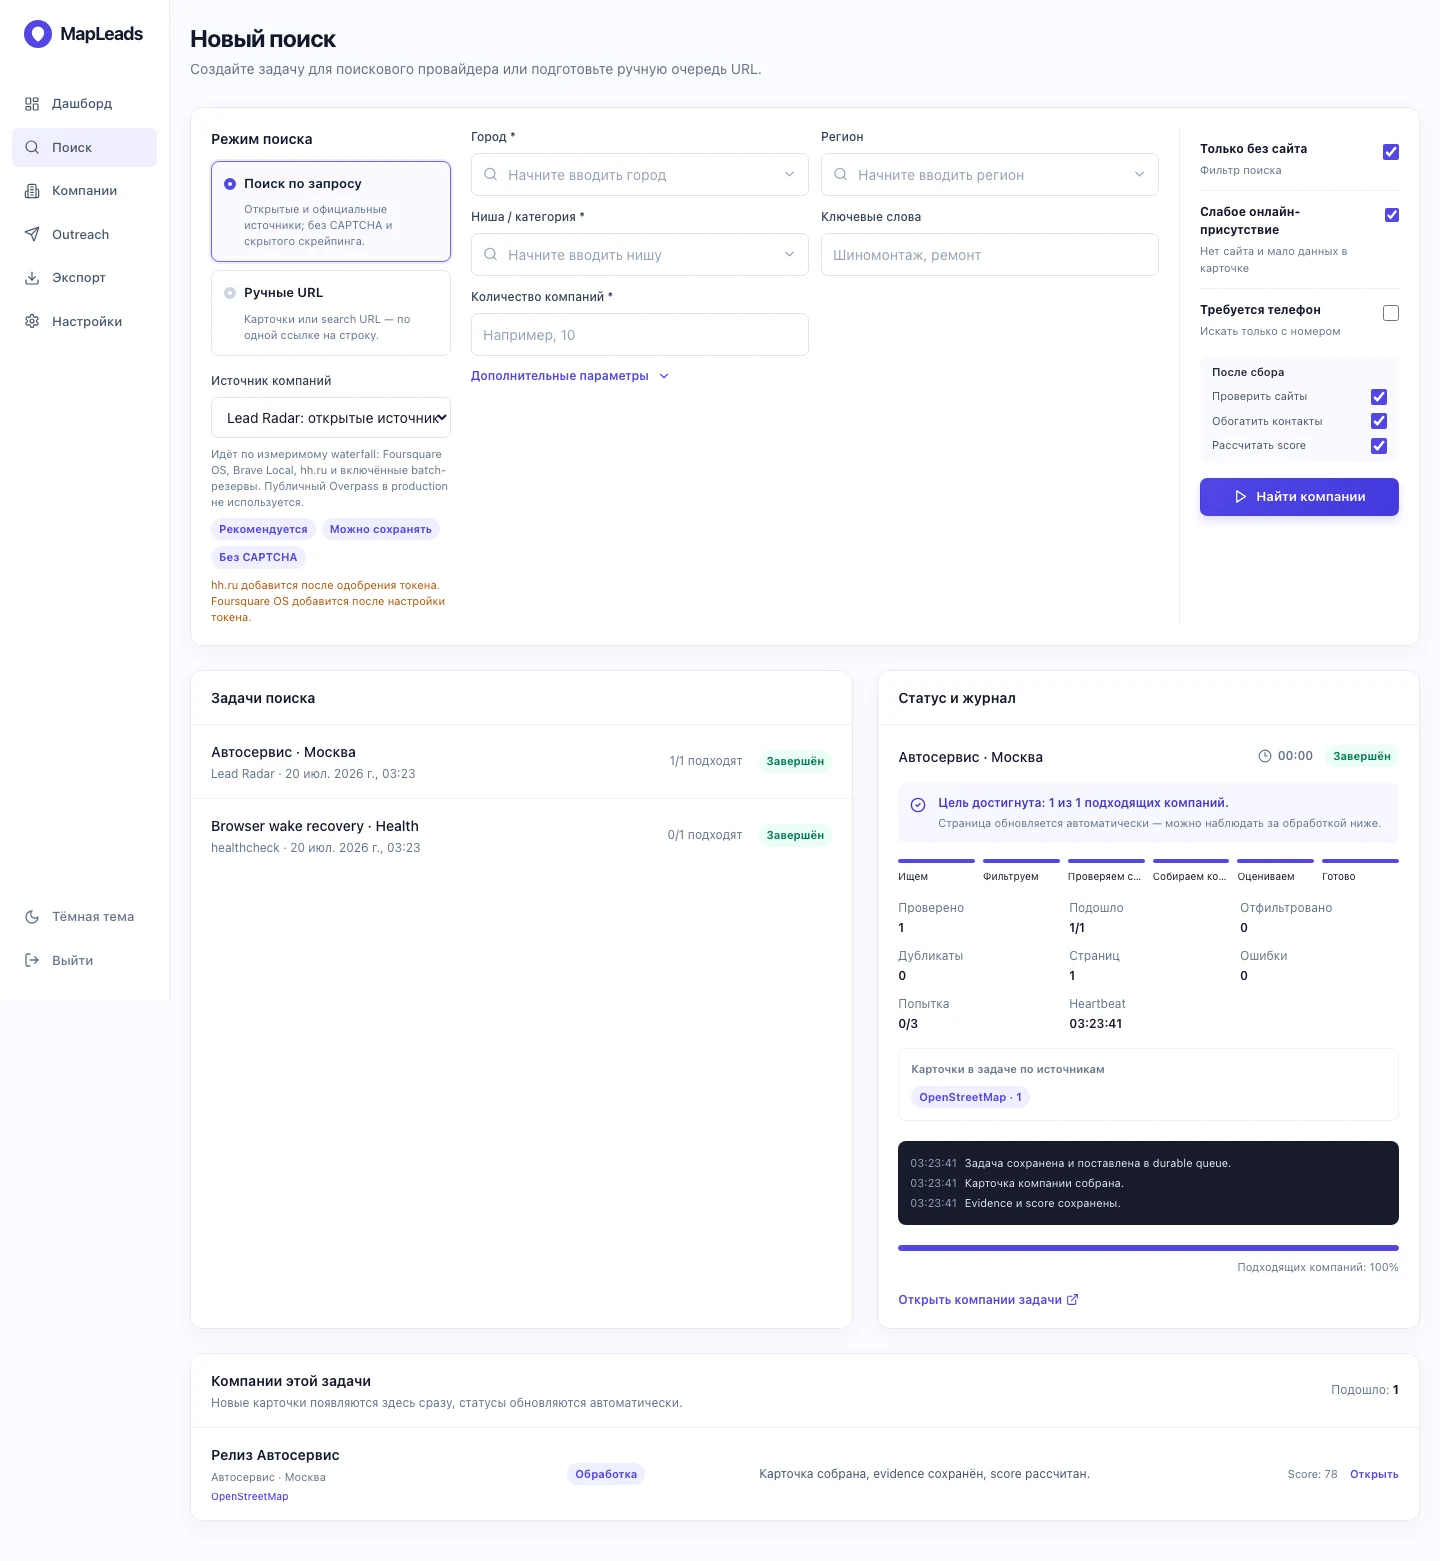Expand Дополнительные параметры section

[570, 376]
